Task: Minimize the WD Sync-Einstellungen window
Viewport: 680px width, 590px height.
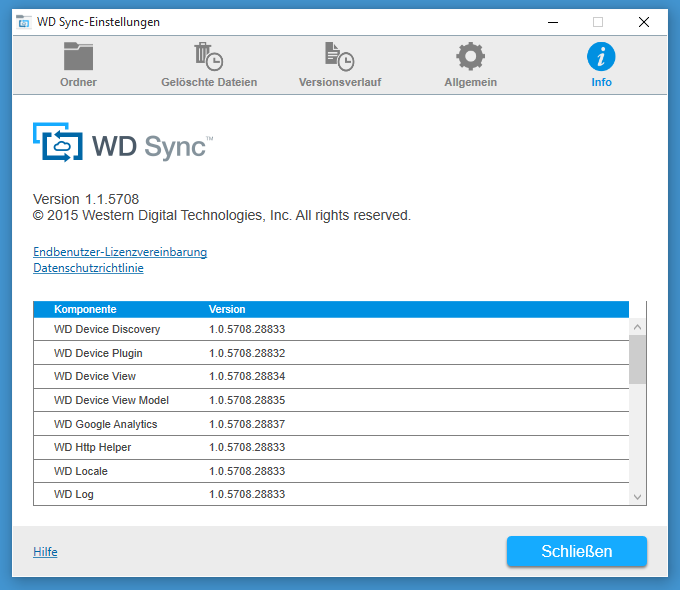Action: tap(553, 22)
